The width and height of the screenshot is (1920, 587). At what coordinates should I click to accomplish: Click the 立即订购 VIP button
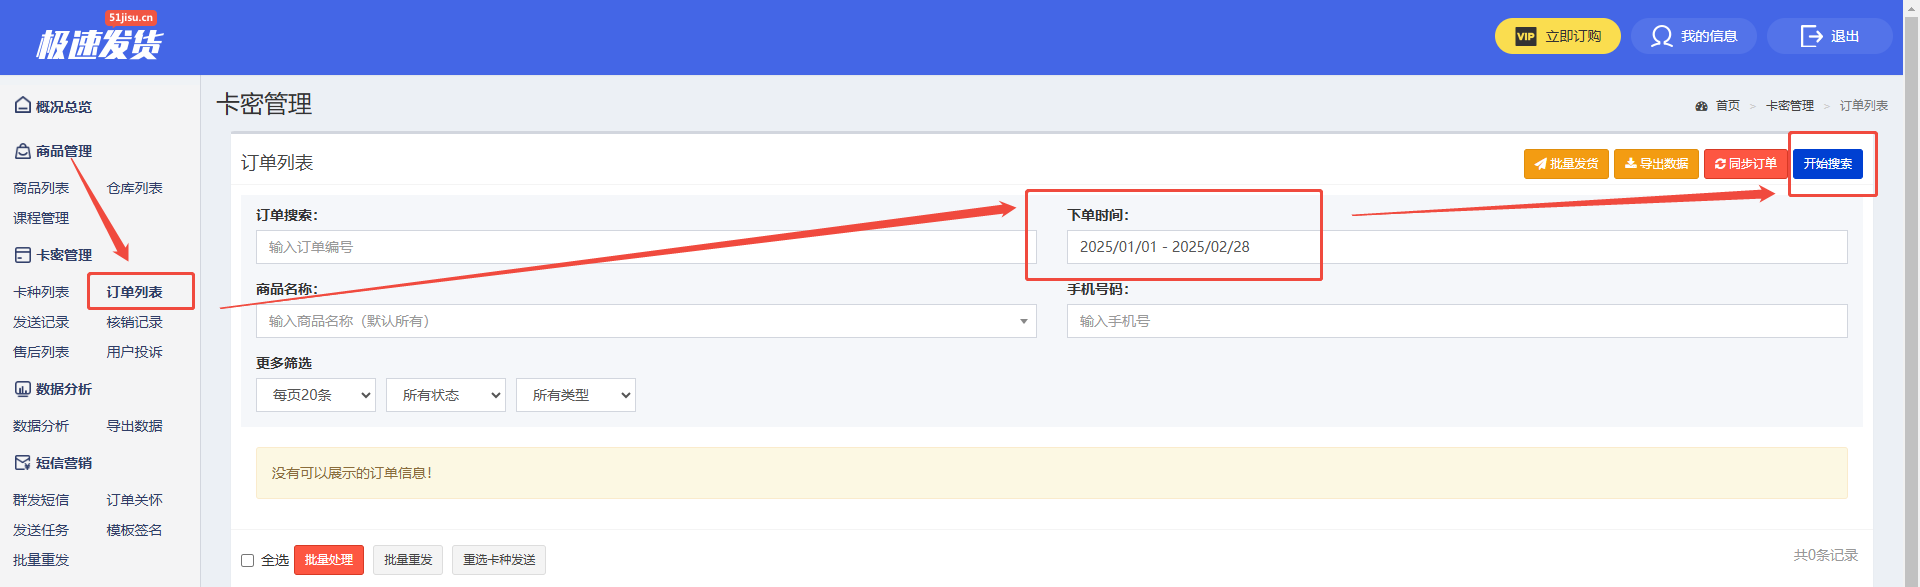[x=1557, y=36]
